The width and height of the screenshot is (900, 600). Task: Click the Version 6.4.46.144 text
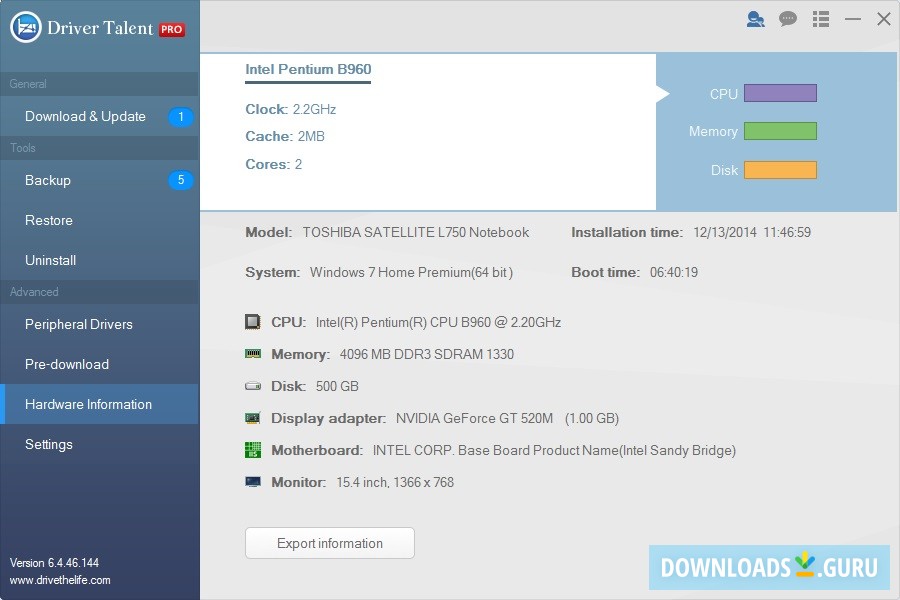(x=55, y=563)
